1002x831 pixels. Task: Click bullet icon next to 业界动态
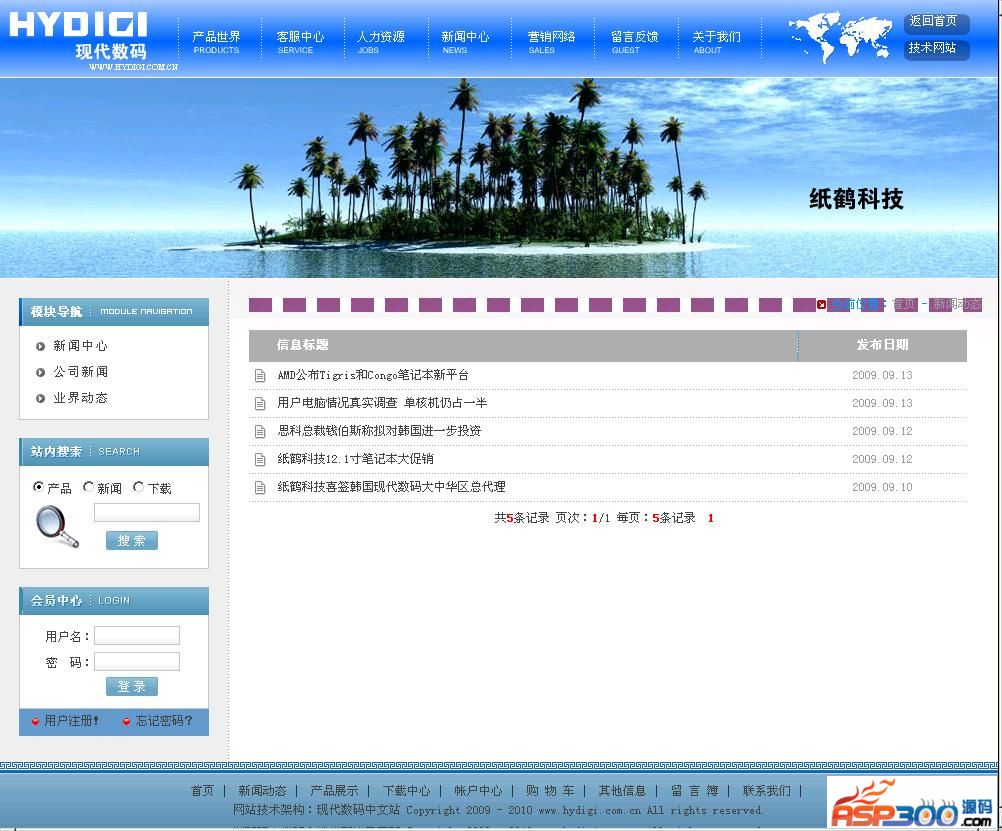tap(40, 398)
